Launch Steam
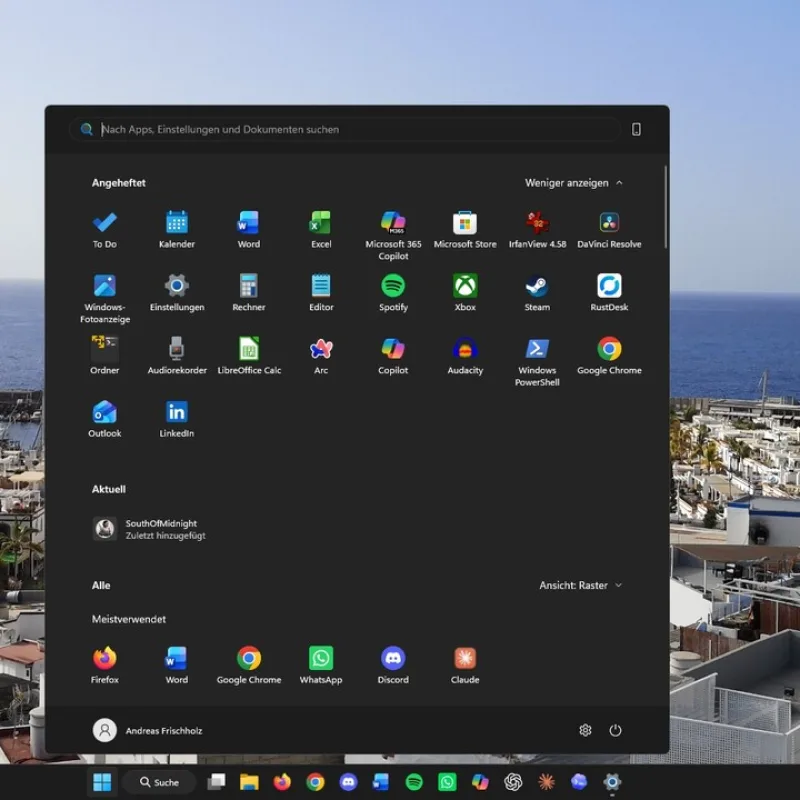800x800 pixels. [x=537, y=293]
